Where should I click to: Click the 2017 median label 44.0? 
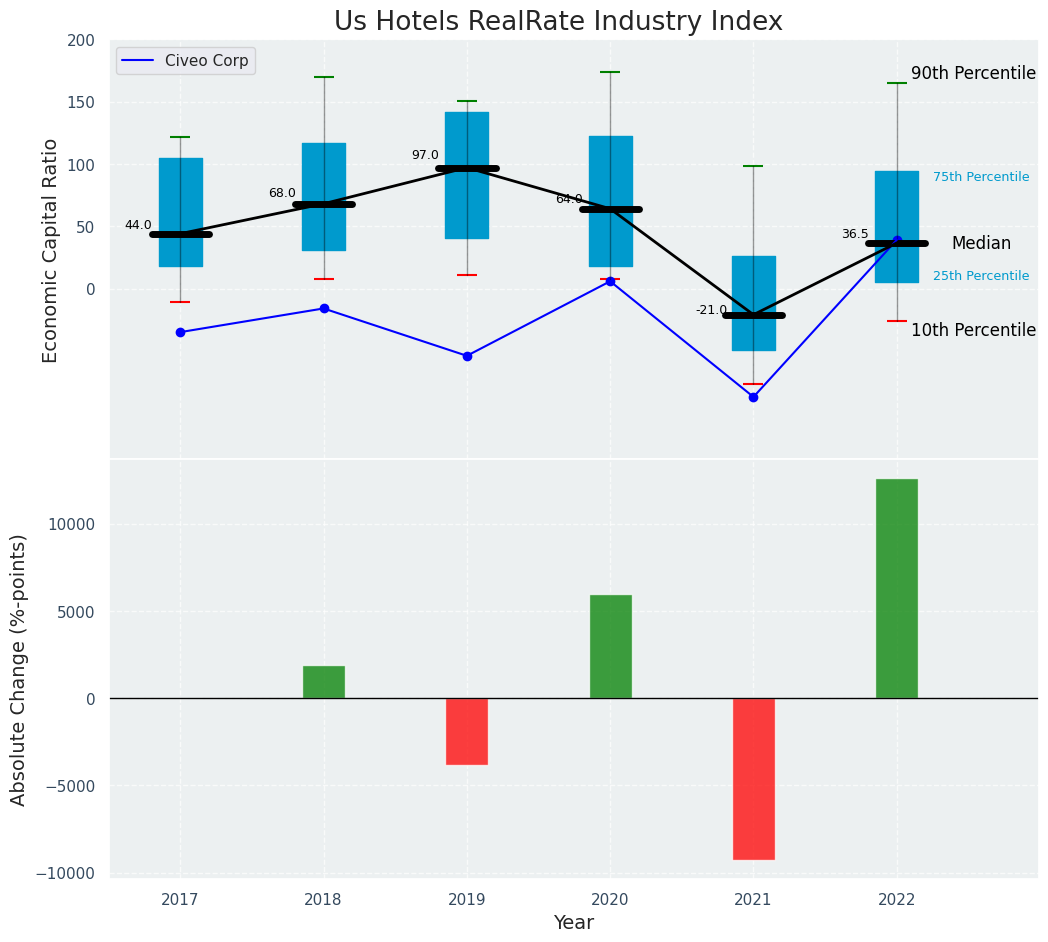[138, 225]
